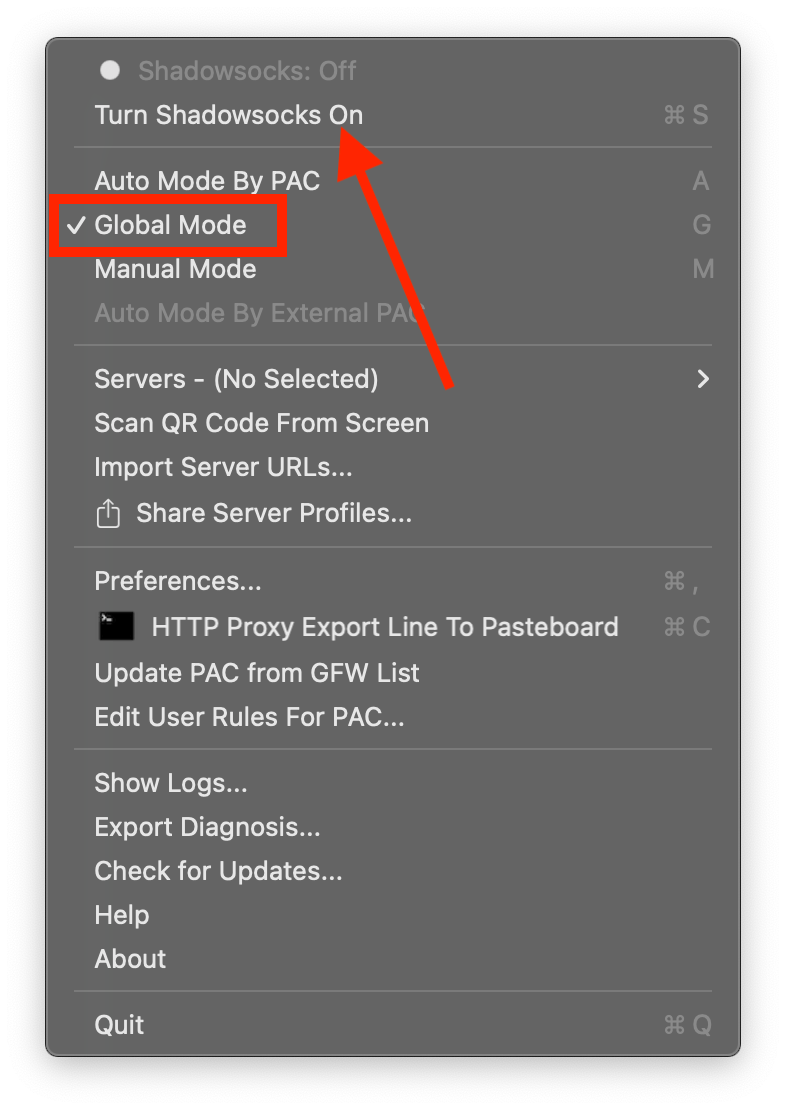This screenshot has height=1110, width=786.
Task: Open Show Logs...
Action: click(x=170, y=783)
